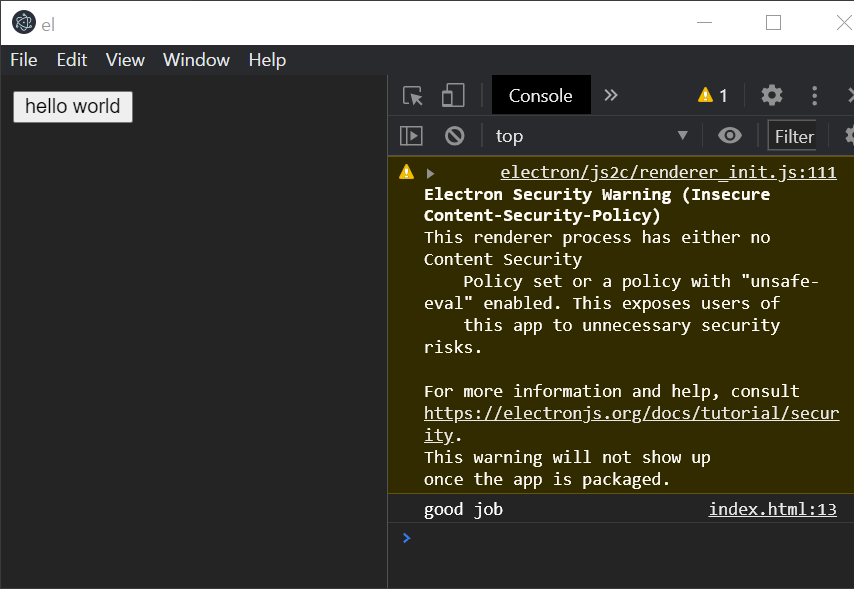Image resolution: width=854 pixels, height=589 pixels.
Task: Open the View menu
Action: click(x=125, y=60)
